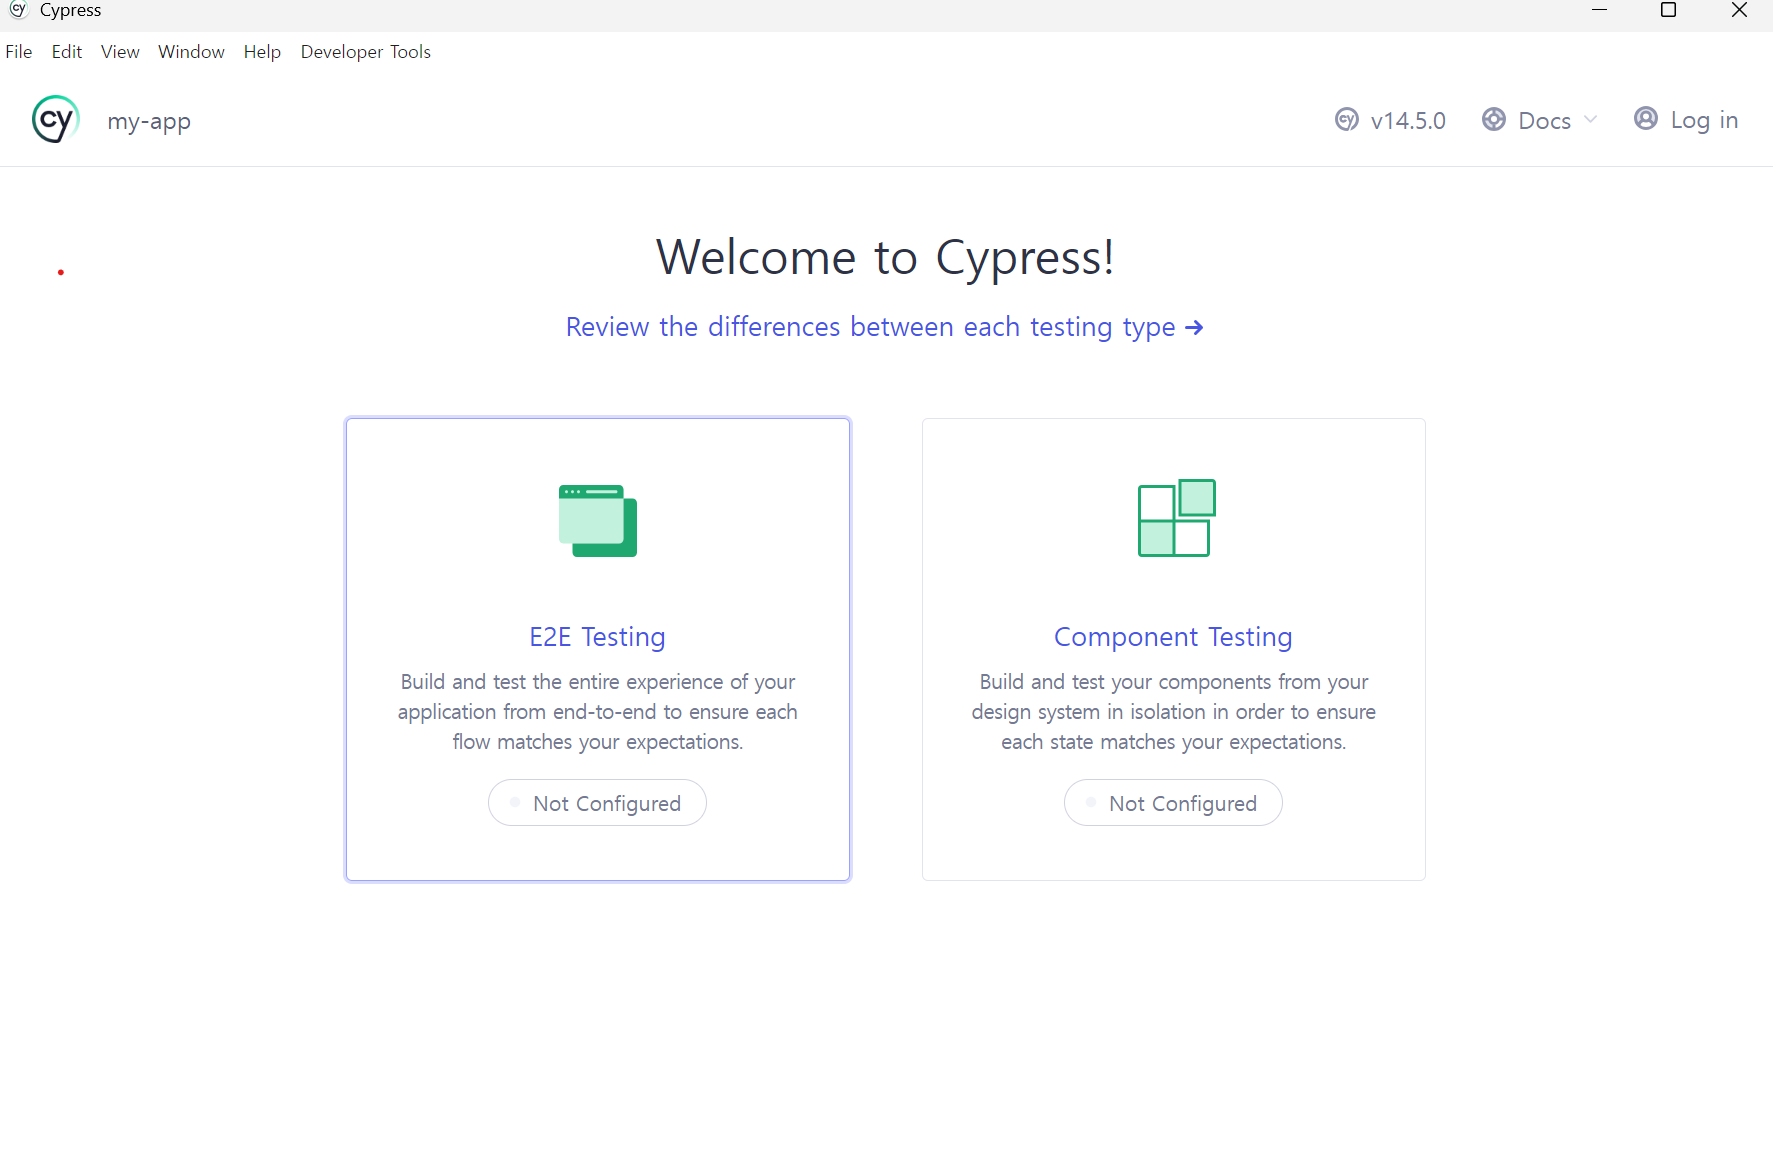Click the E2E Testing description text

pyautogui.click(x=598, y=712)
